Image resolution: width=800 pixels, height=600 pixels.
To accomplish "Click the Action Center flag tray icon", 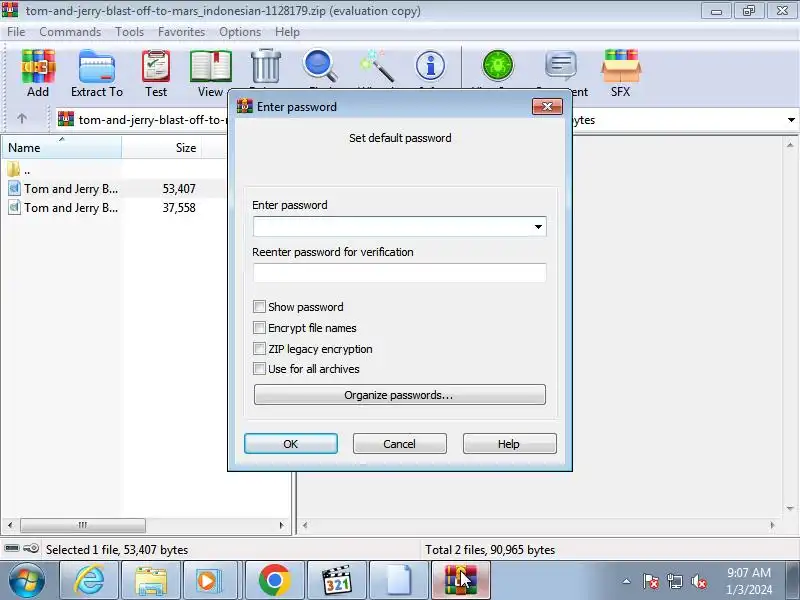I will click(x=651, y=581).
